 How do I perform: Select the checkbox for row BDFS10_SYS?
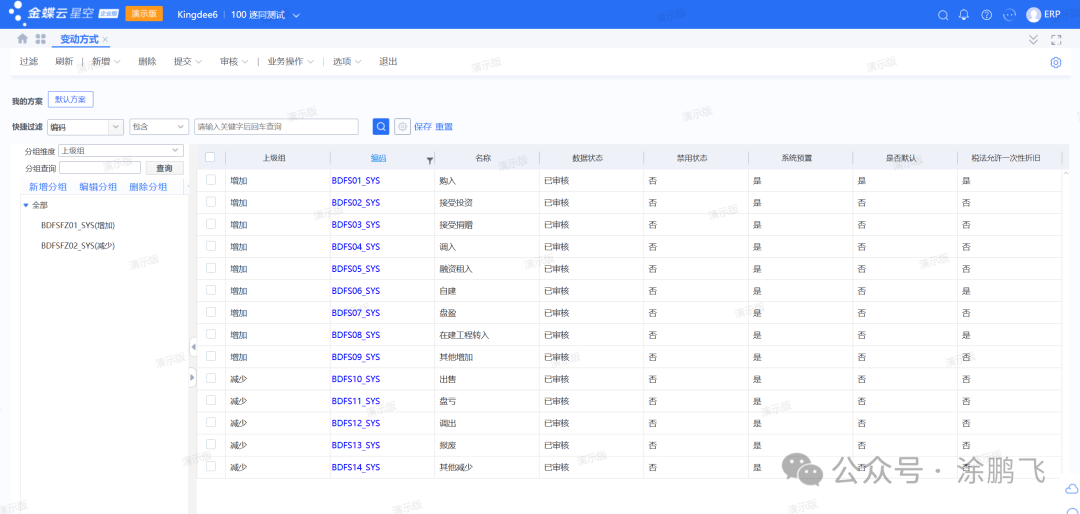(x=210, y=379)
